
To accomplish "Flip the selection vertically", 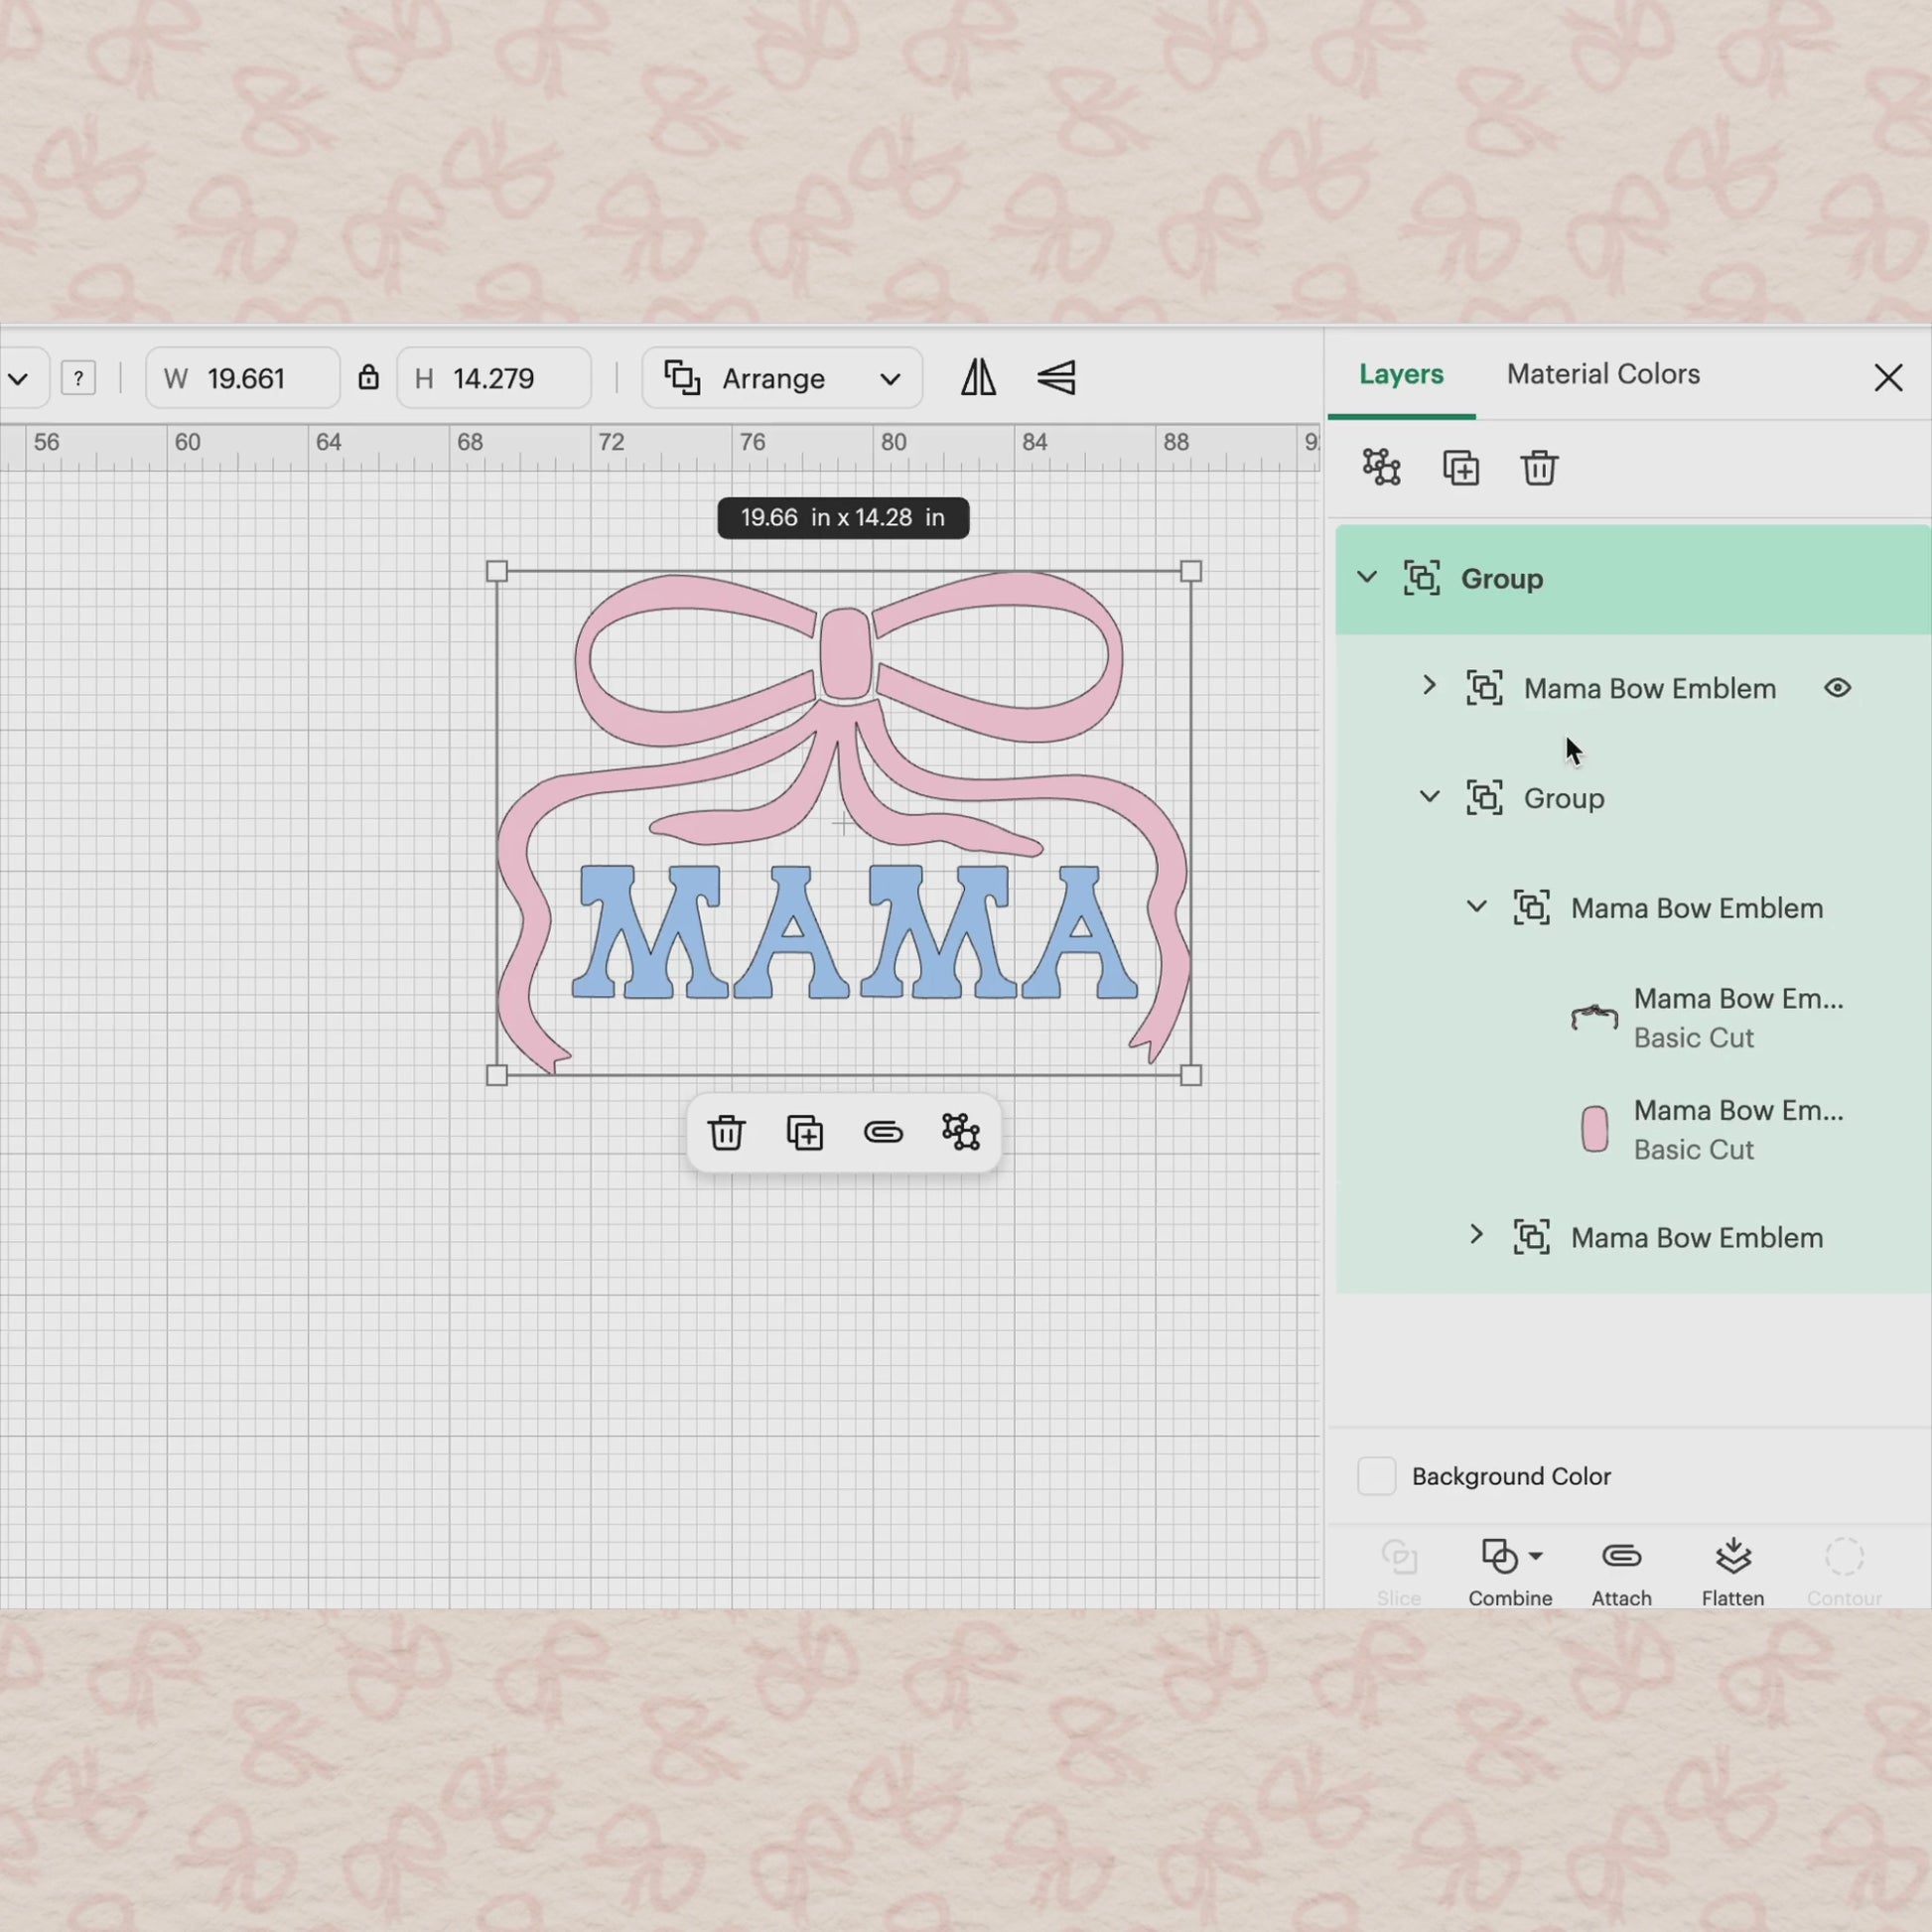I will pos(1056,378).
